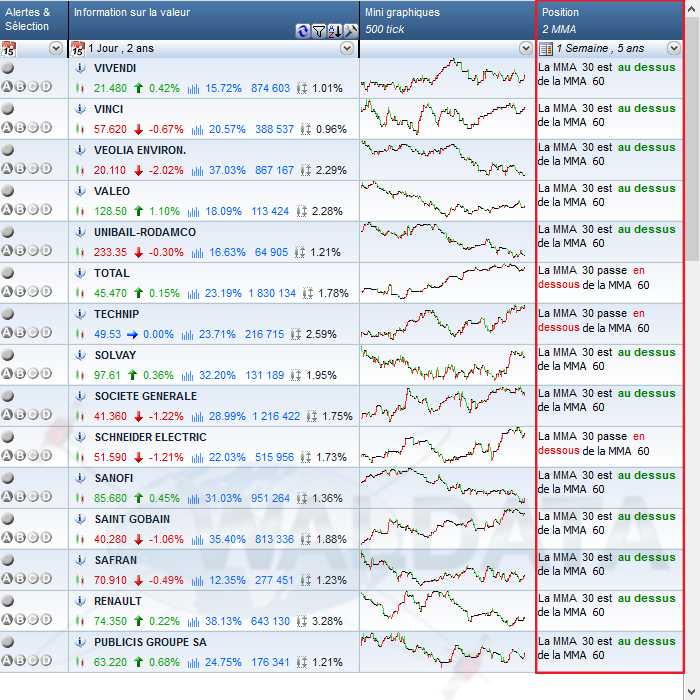Open Alertes & Sélection column dropdown arrow
Screen dimensions: 700x700
pos(56,48)
